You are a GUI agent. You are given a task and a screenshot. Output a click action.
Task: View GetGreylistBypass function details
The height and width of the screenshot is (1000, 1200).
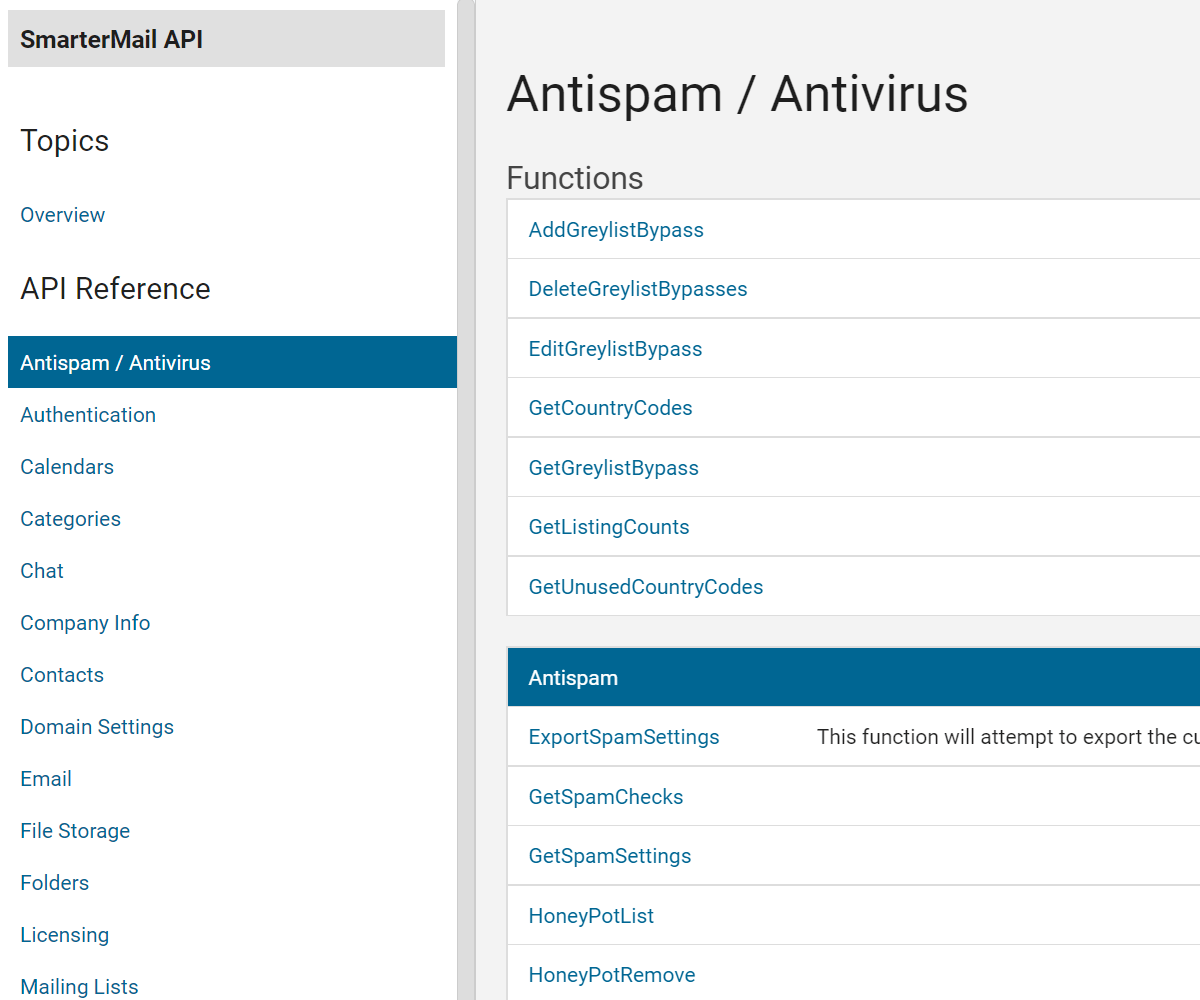pos(613,468)
